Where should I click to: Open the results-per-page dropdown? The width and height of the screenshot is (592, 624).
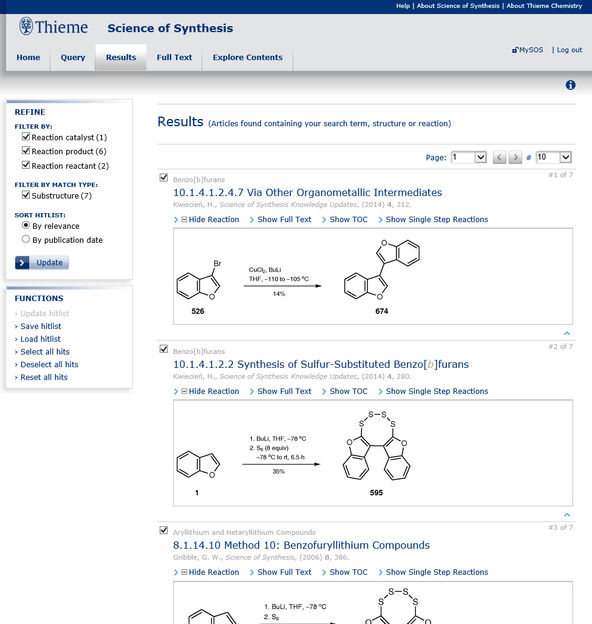(x=554, y=157)
